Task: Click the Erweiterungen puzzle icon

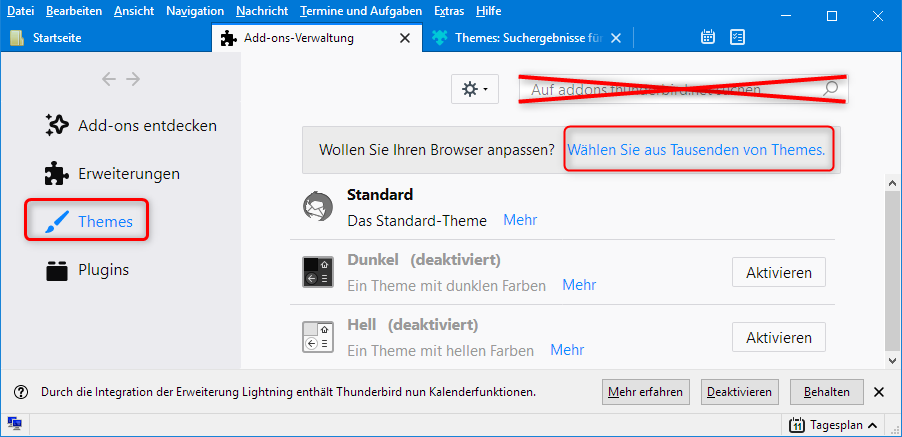Action: click(56, 174)
